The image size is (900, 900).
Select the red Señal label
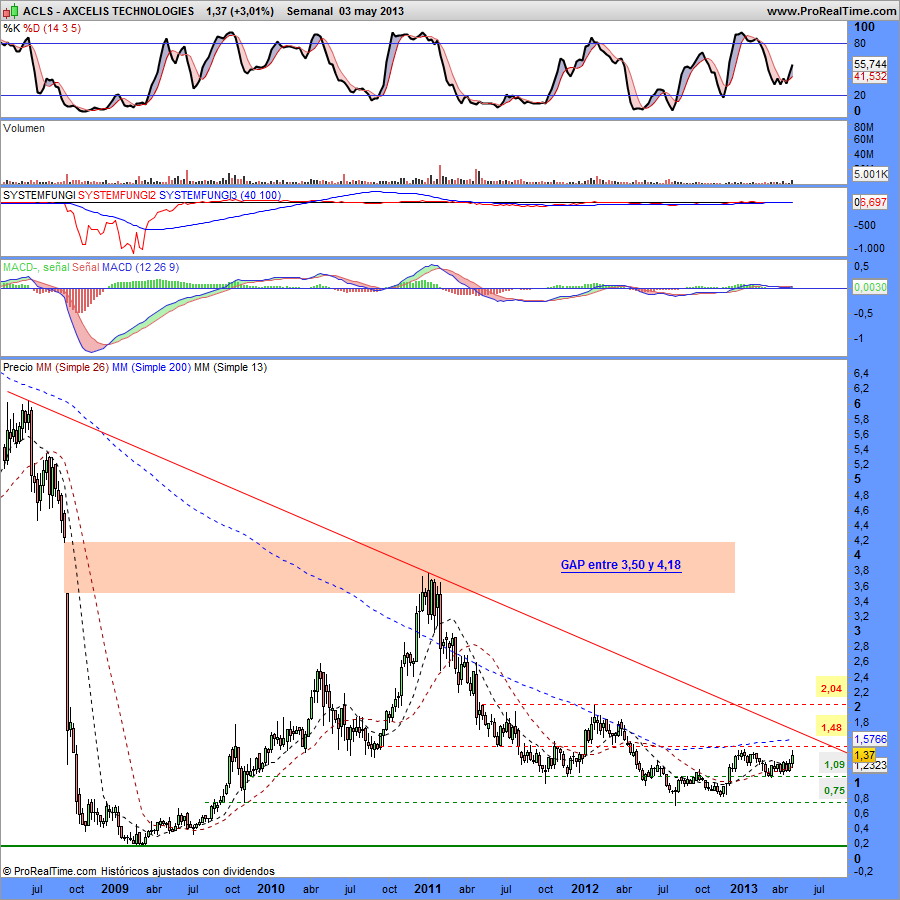coord(86,267)
